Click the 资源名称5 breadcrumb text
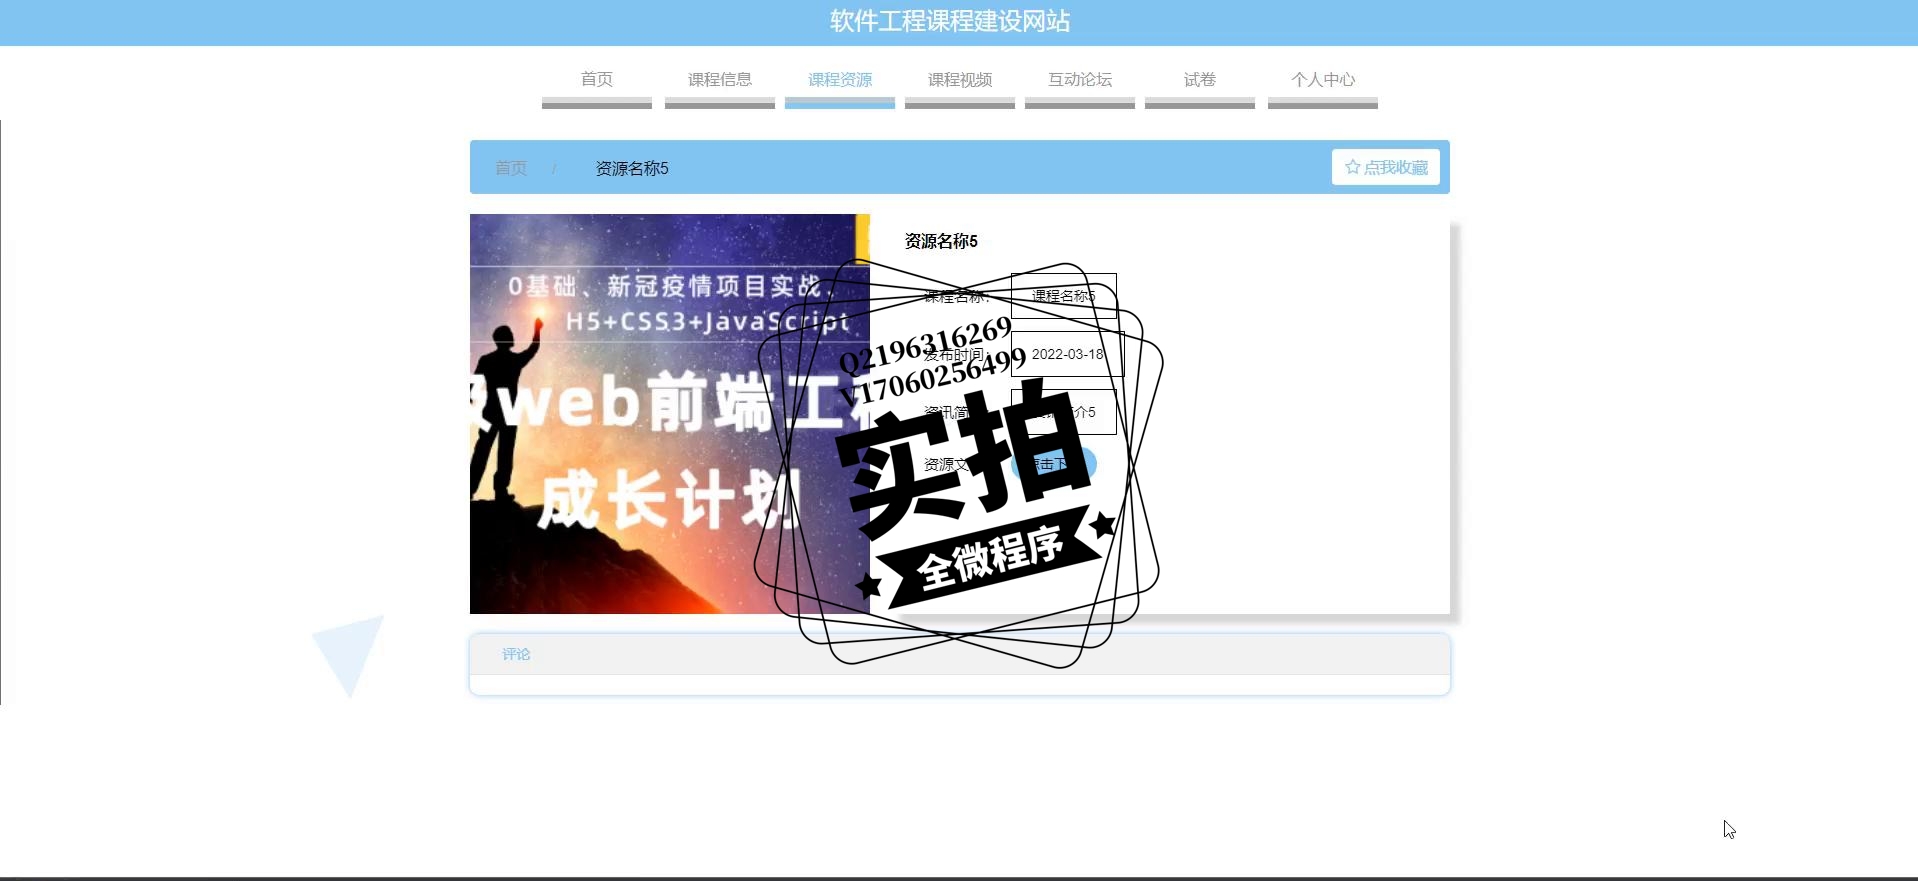The height and width of the screenshot is (881, 1918). coord(632,168)
